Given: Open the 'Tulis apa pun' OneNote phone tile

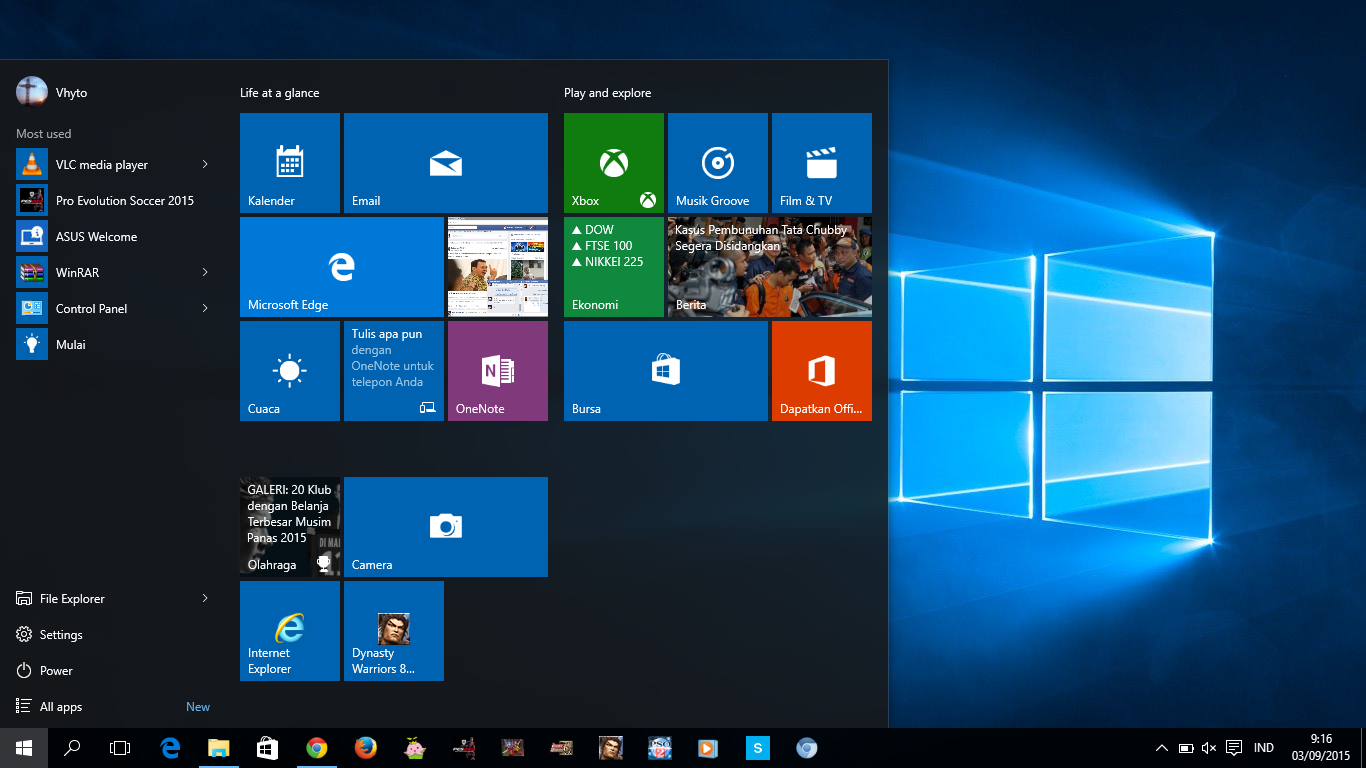Looking at the screenshot, I should point(394,371).
